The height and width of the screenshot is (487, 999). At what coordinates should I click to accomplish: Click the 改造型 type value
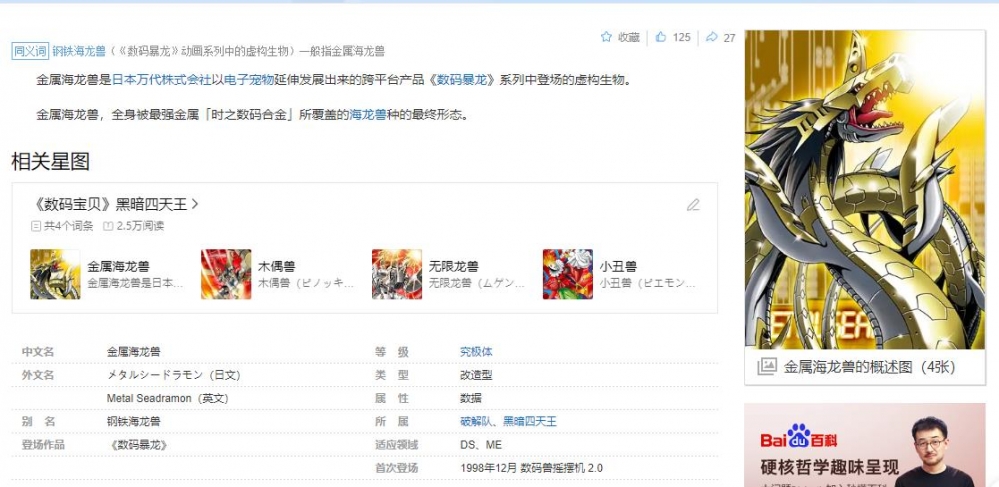click(476, 375)
